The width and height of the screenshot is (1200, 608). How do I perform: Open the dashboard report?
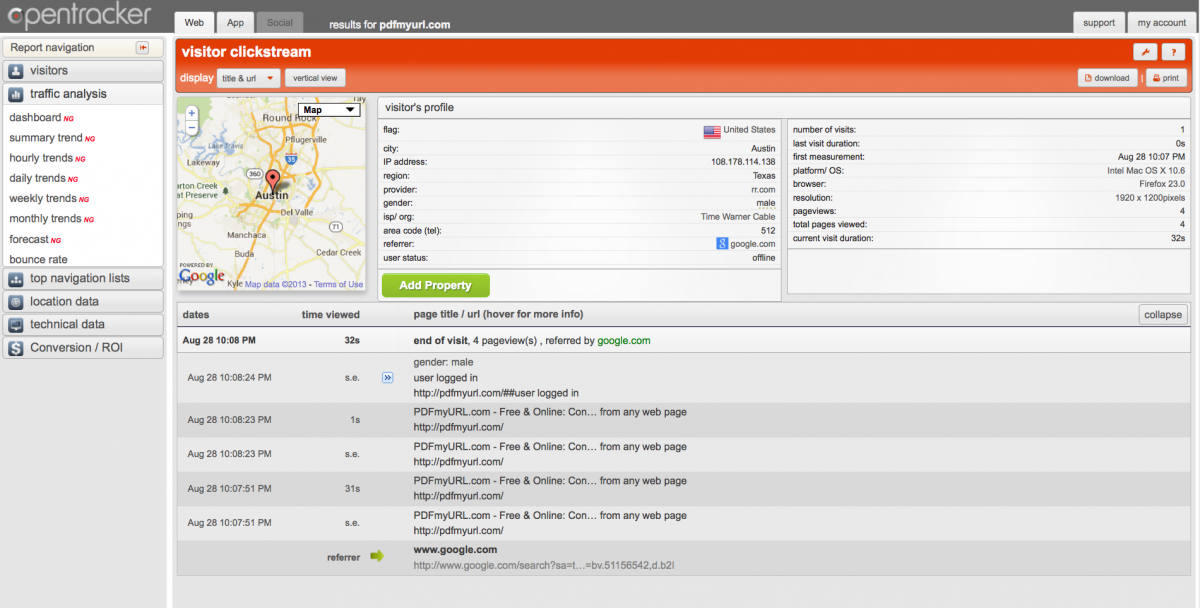pos(35,117)
